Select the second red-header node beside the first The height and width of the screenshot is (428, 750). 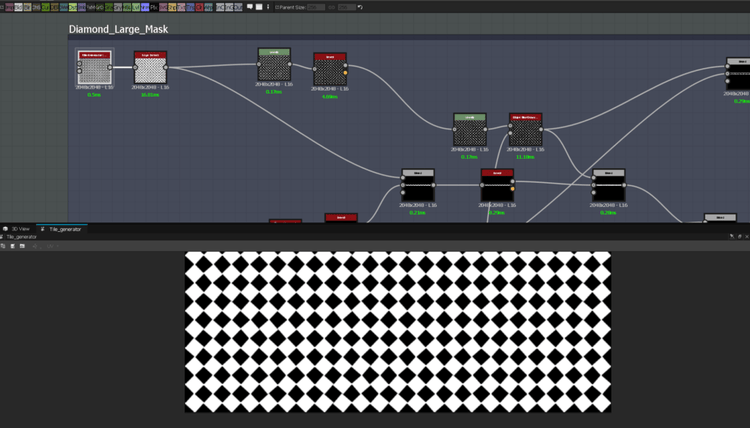pyautogui.click(x=150, y=68)
